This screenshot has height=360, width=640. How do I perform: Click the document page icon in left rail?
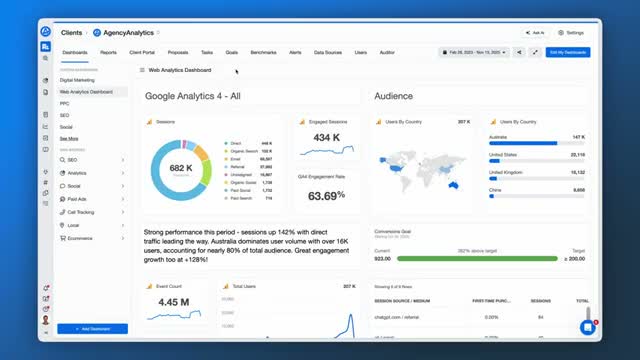click(46, 92)
